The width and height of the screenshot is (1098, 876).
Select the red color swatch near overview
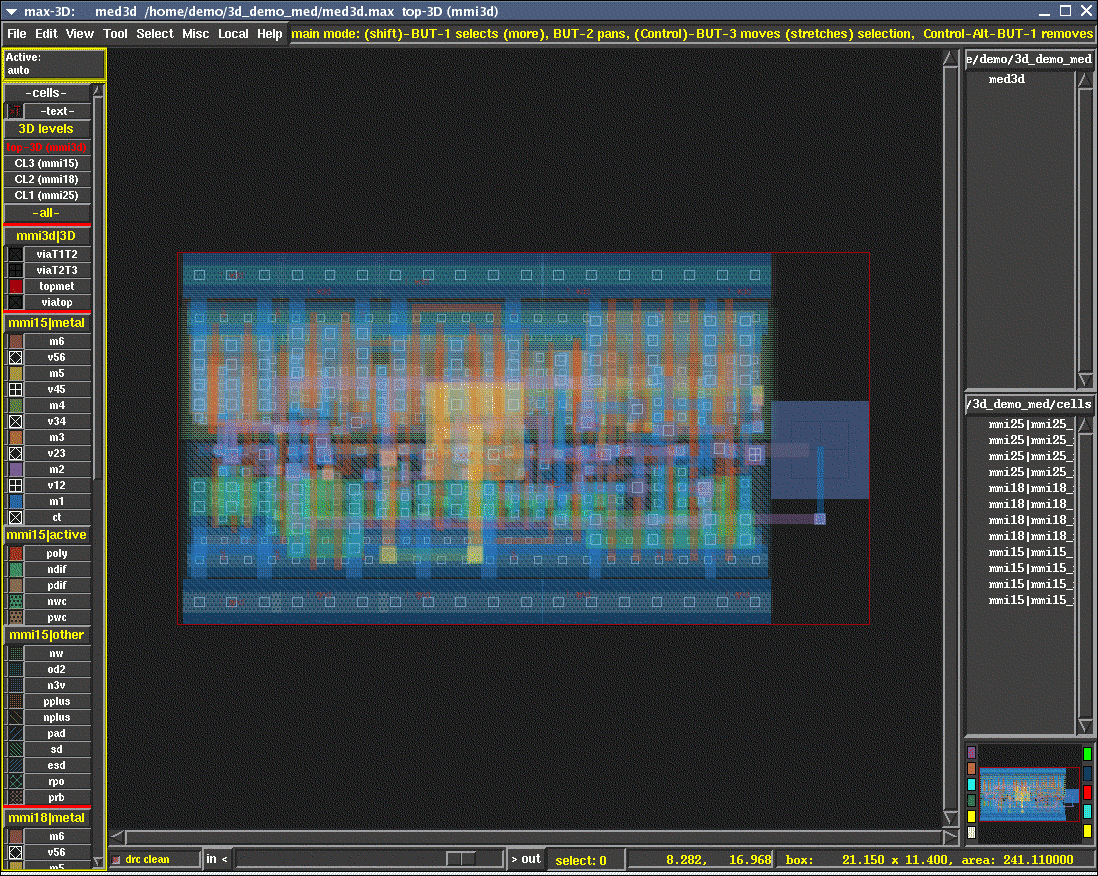pos(1087,794)
